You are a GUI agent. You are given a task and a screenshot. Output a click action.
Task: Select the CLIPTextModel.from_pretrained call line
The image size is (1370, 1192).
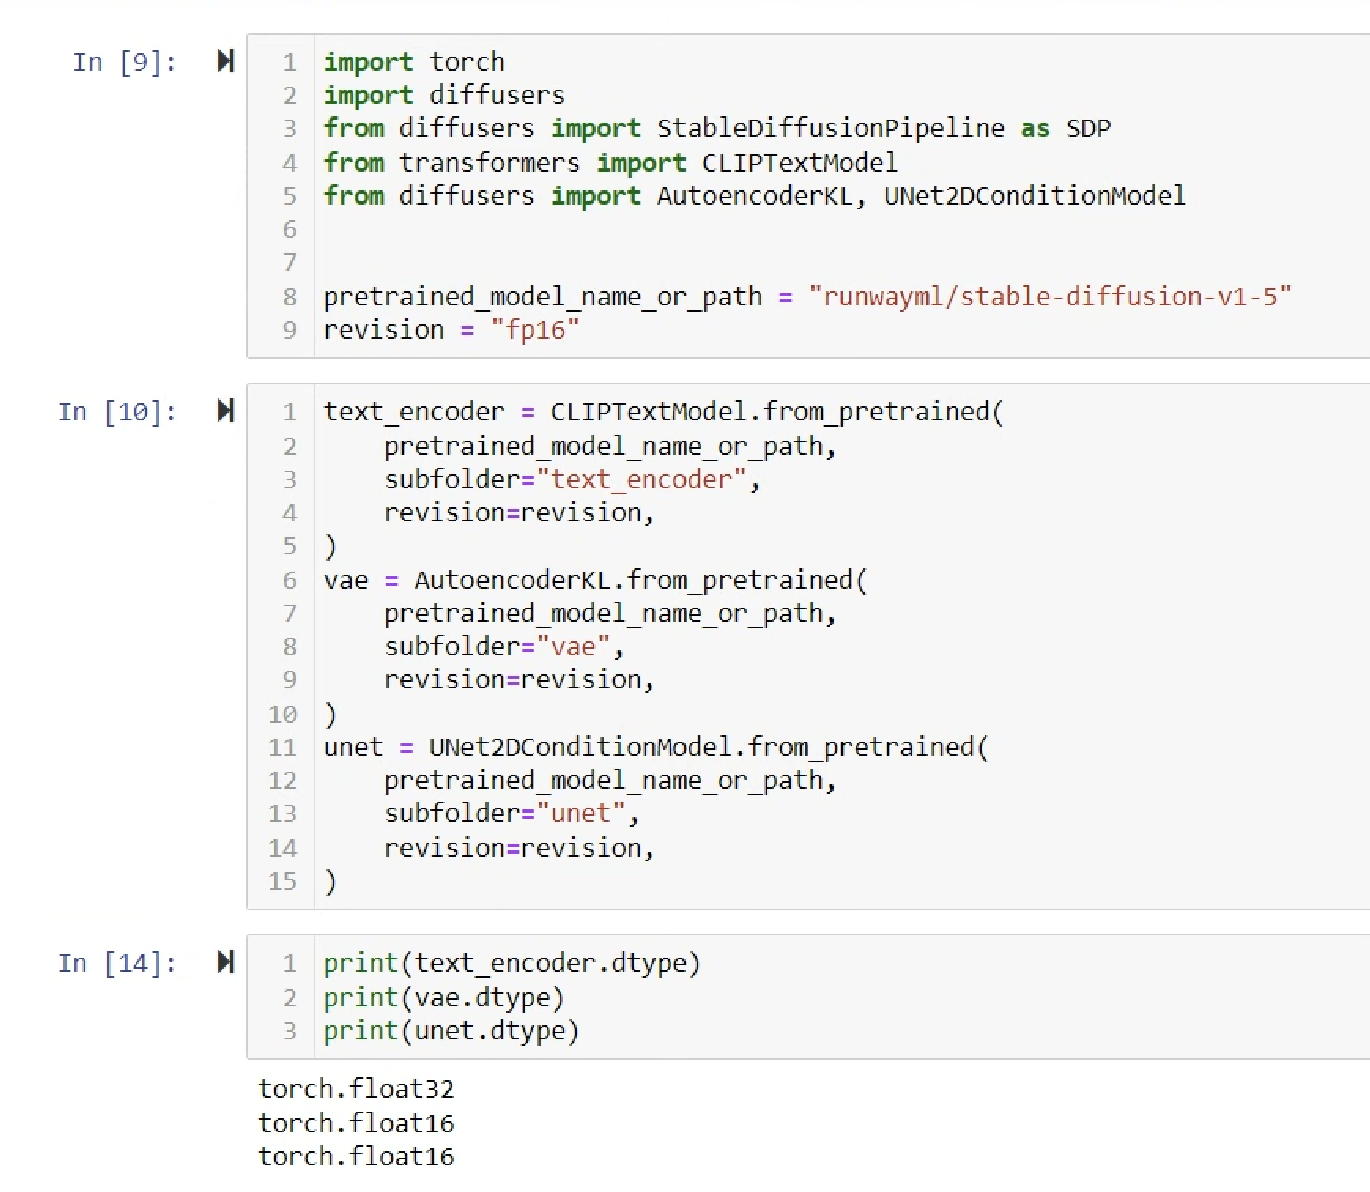pos(663,411)
